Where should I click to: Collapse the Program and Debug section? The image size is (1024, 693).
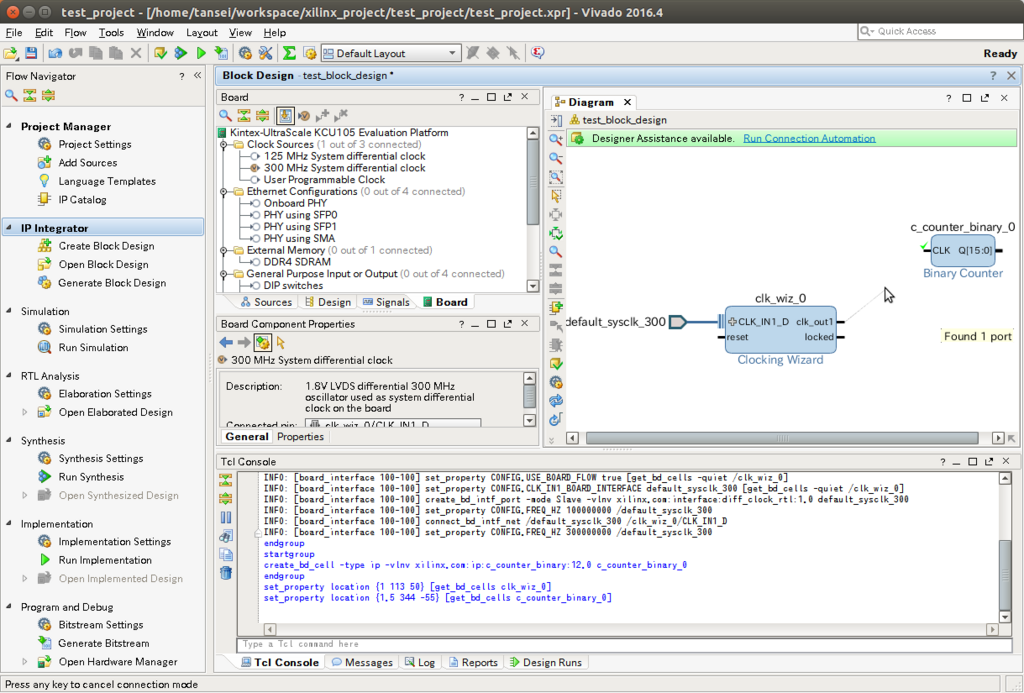(x=9, y=607)
